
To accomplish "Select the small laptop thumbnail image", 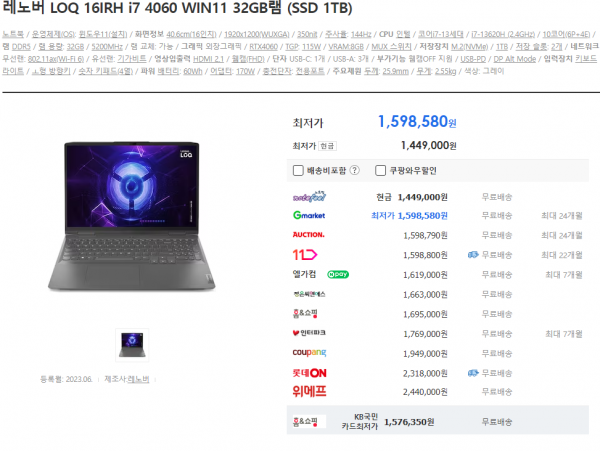I will point(132,345).
